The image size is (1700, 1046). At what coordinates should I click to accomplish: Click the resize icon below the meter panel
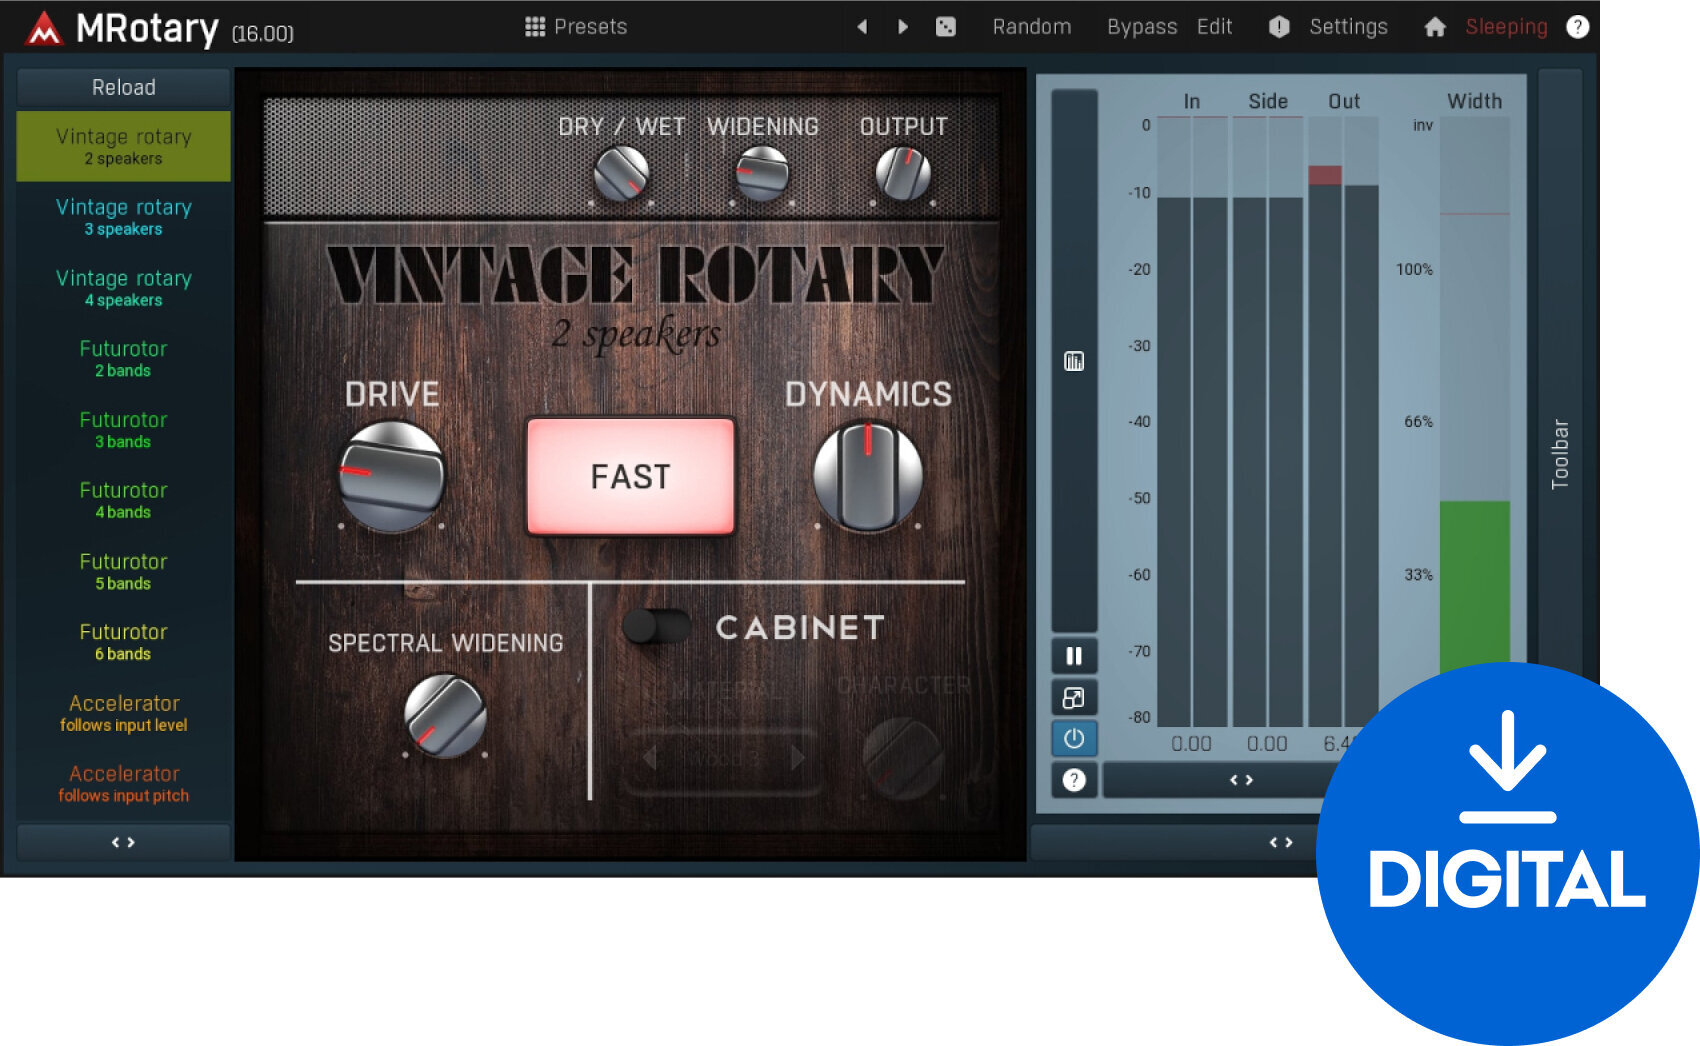tap(1073, 697)
